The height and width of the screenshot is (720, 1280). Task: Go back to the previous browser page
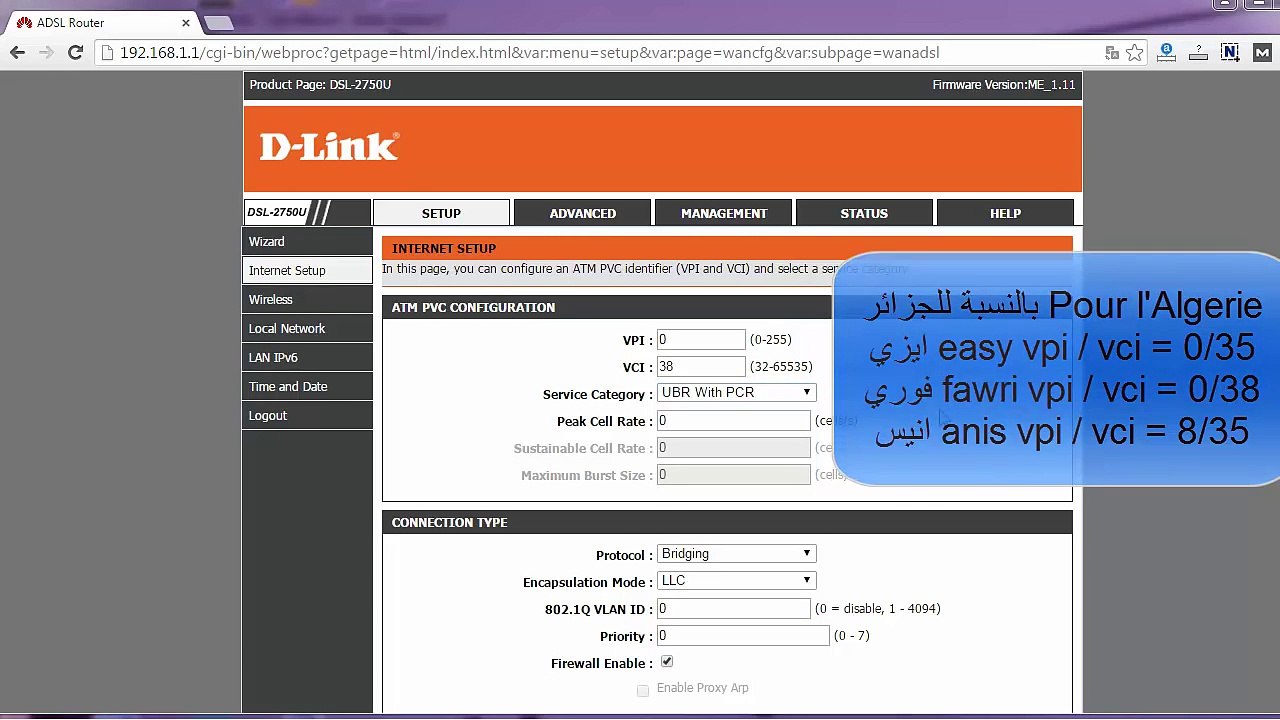pyautogui.click(x=17, y=53)
